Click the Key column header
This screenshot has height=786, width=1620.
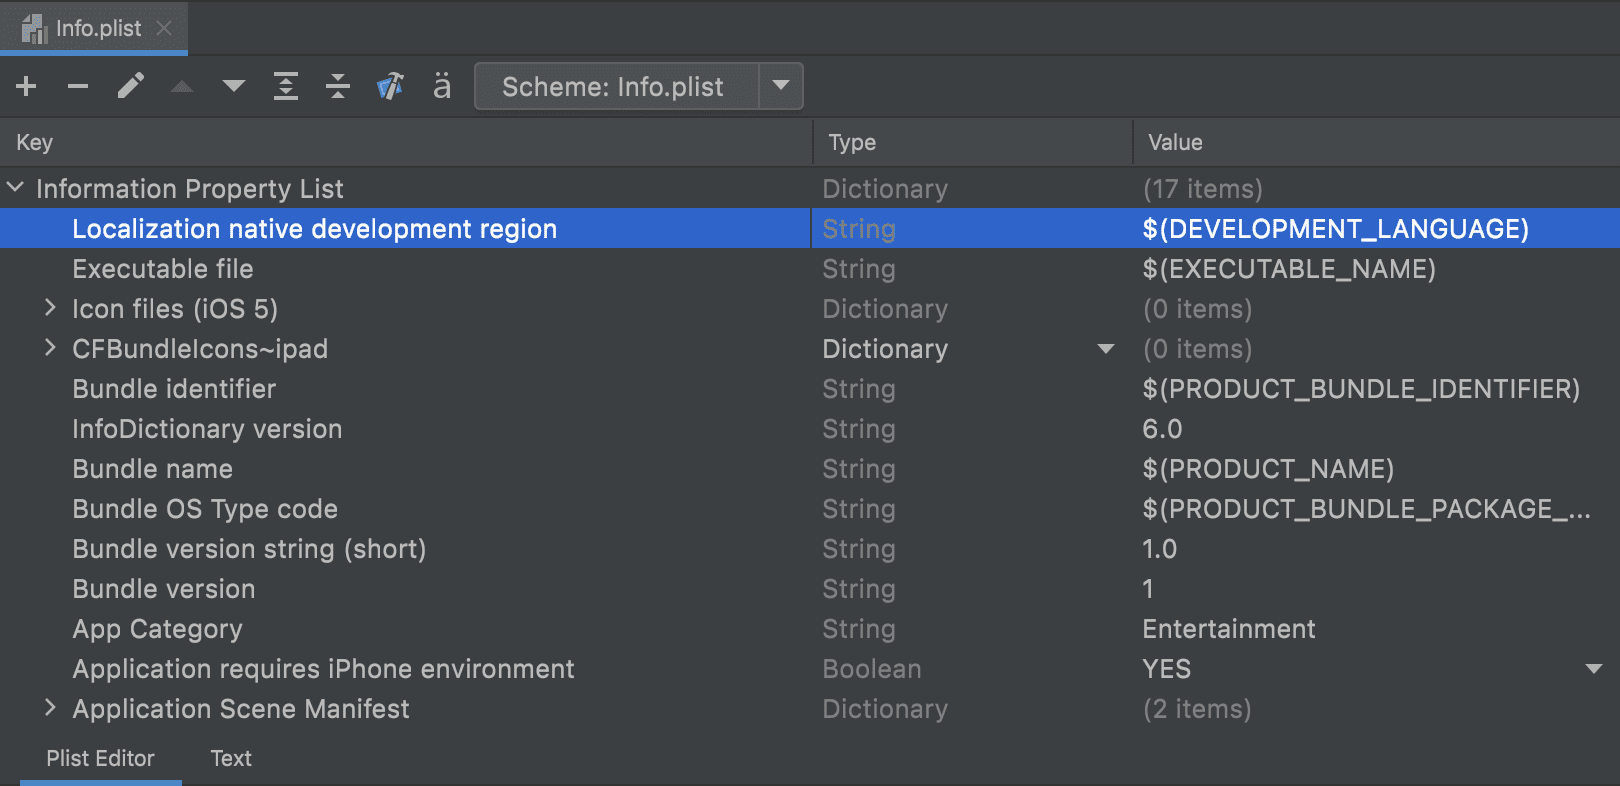(x=35, y=142)
